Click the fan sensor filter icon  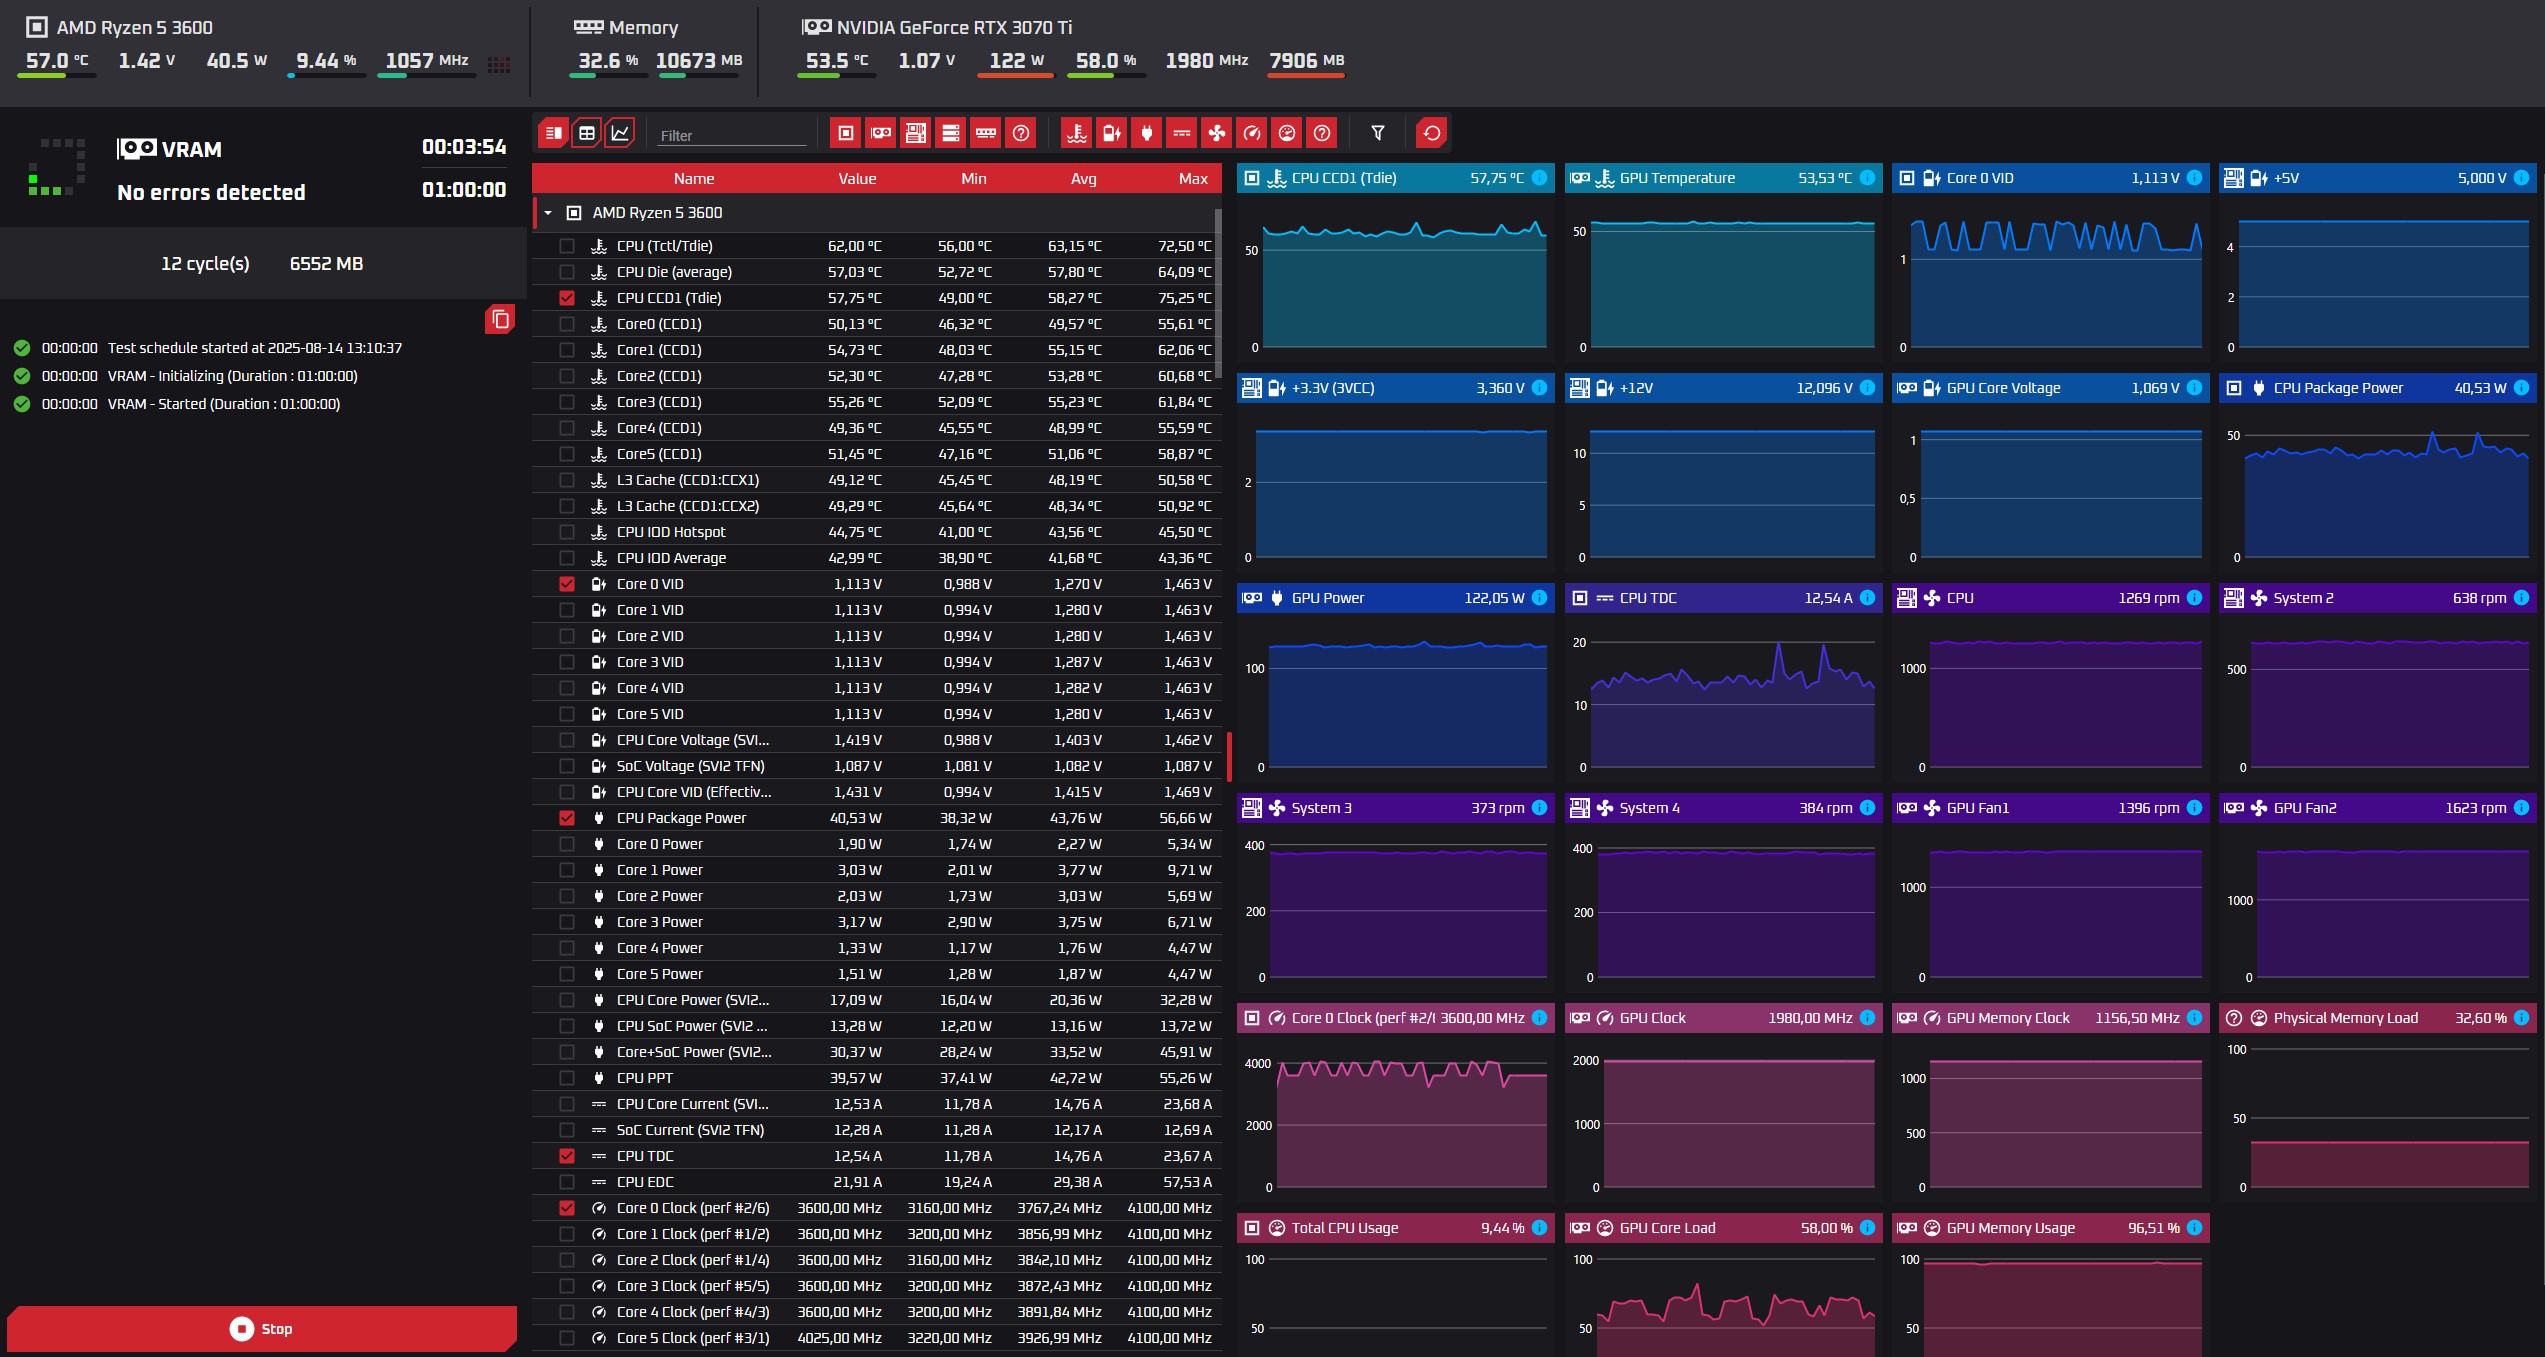[x=1216, y=132]
